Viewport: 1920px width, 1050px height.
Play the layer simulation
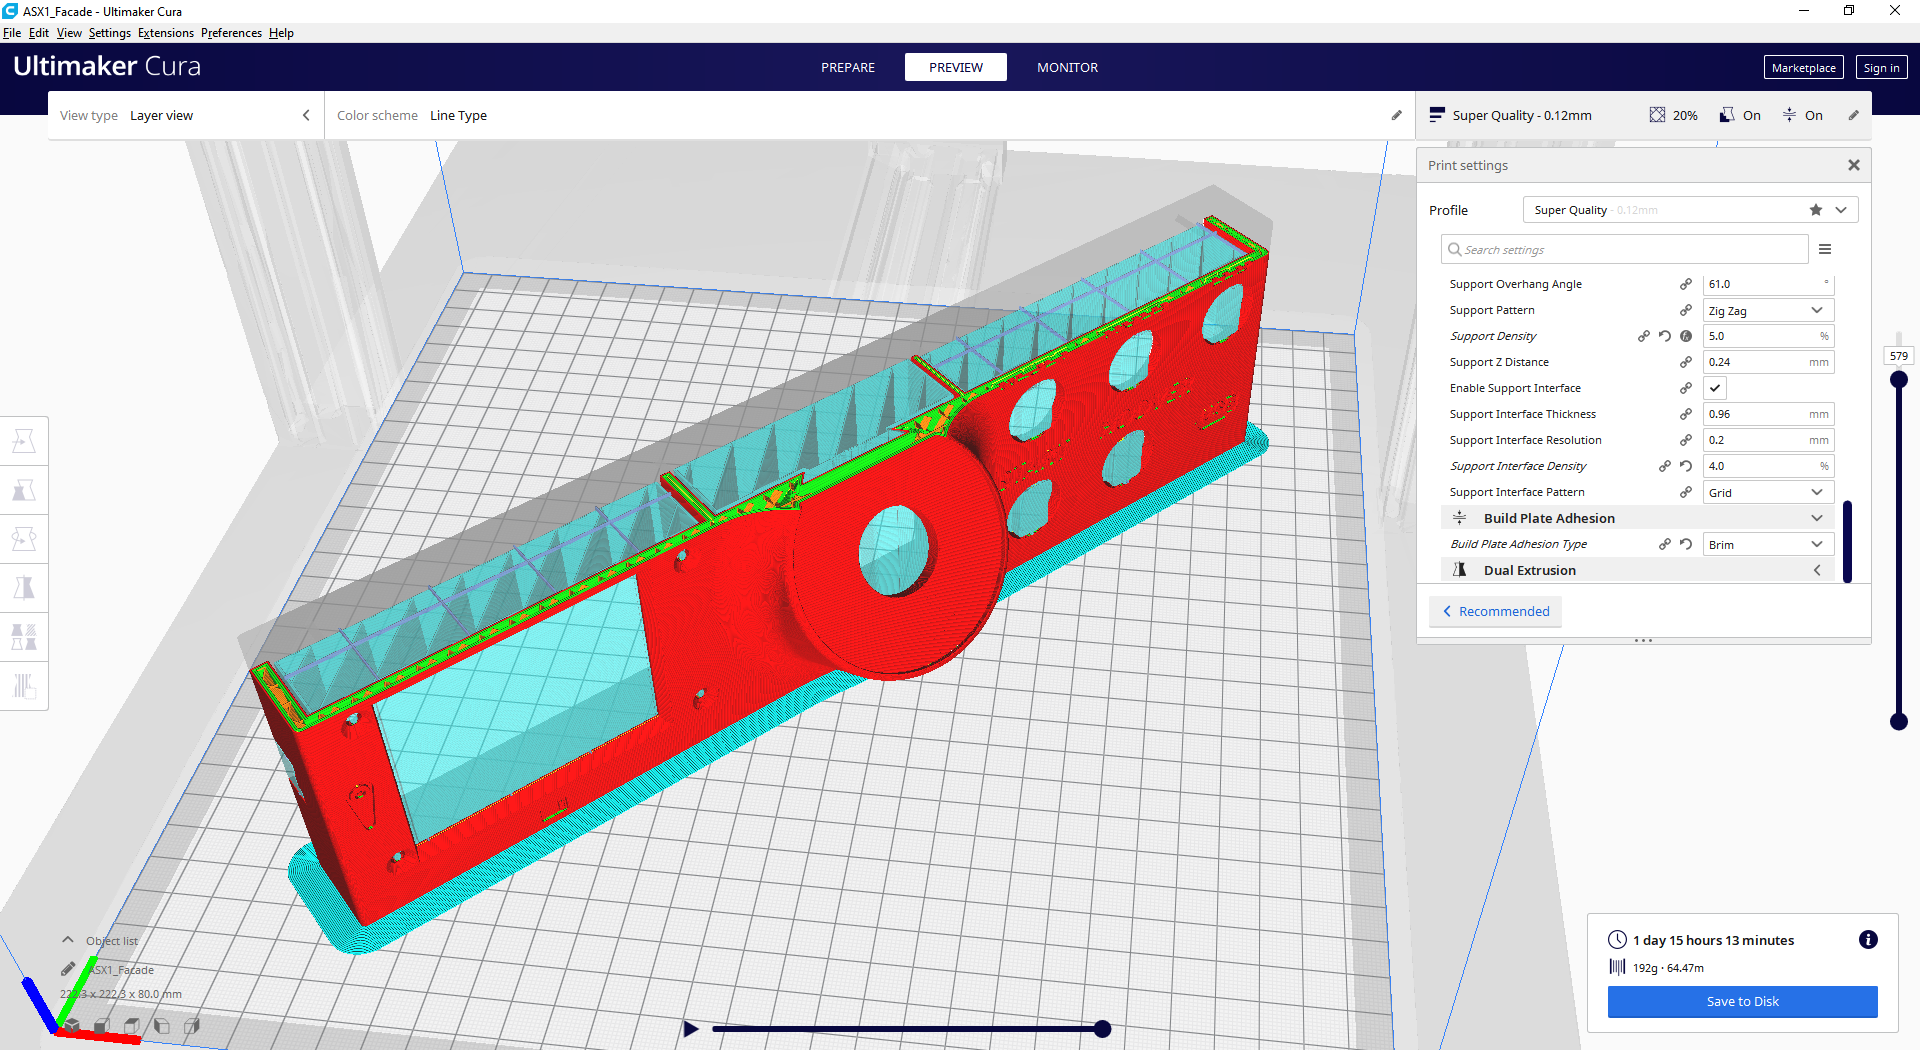point(691,1028)
